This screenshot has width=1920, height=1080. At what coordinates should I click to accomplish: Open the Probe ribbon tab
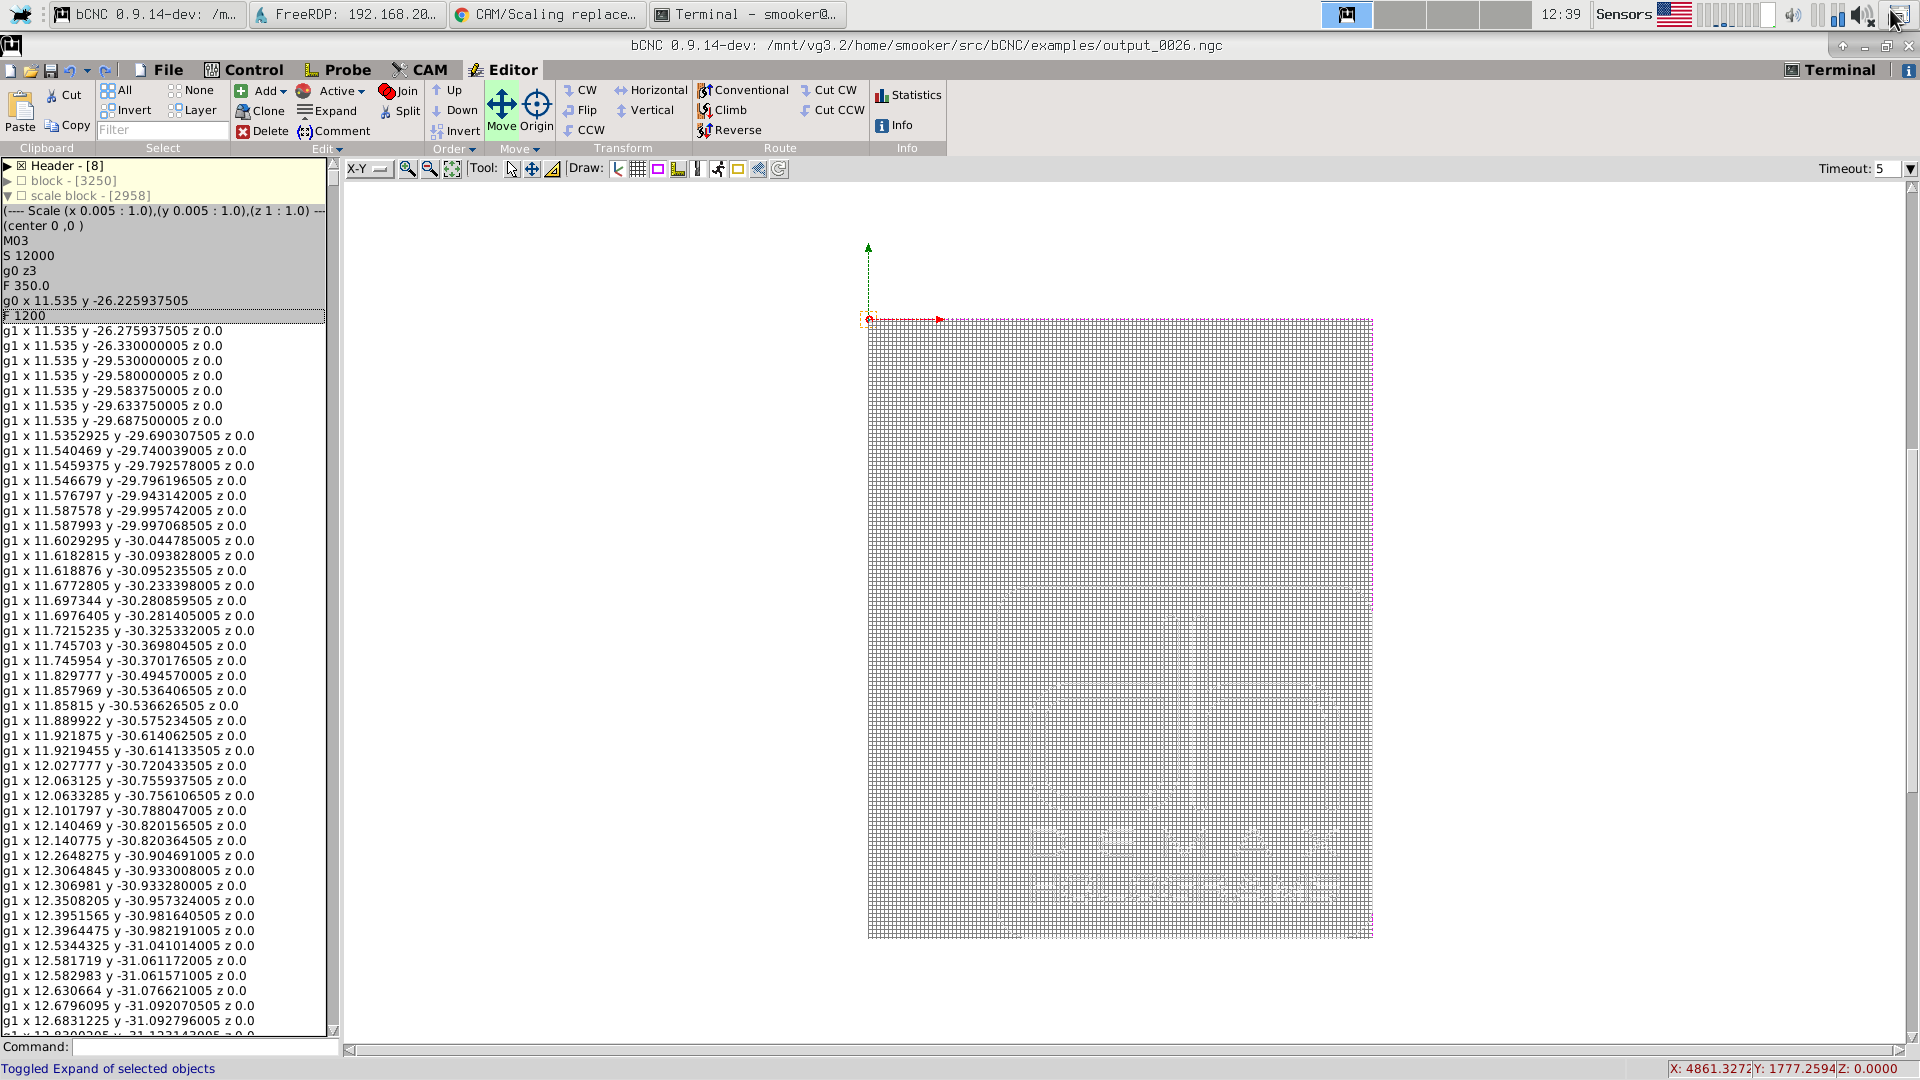pyautogui.click(x=338, y=70)
